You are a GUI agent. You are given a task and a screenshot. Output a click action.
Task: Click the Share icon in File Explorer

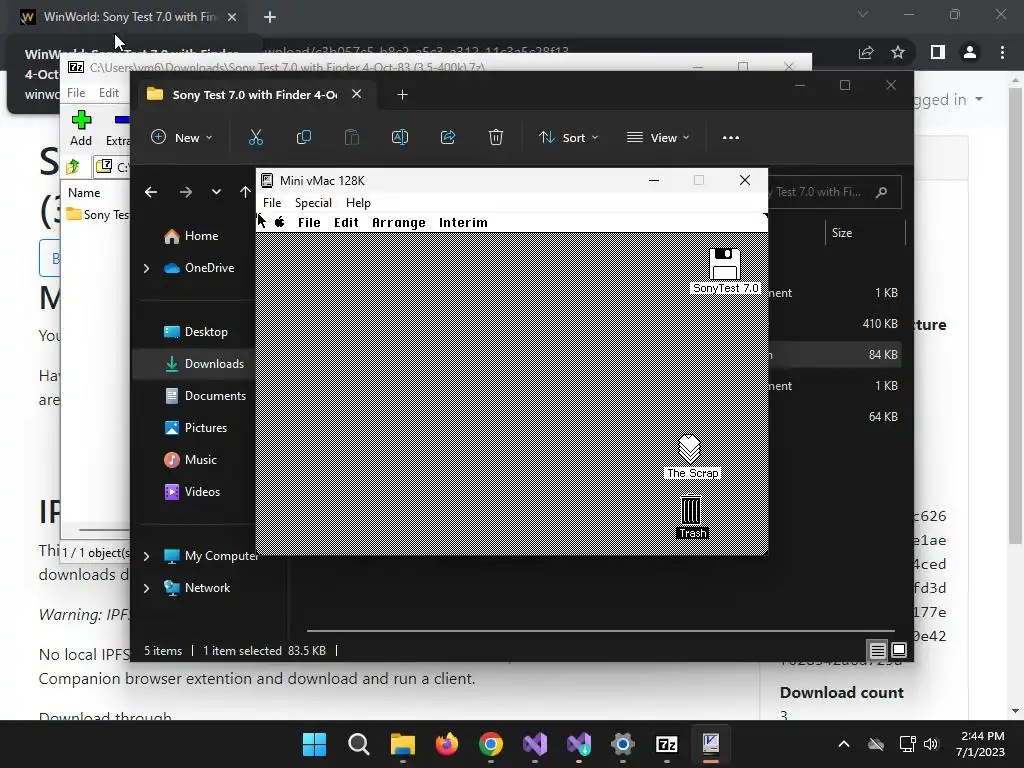[448, 137]
